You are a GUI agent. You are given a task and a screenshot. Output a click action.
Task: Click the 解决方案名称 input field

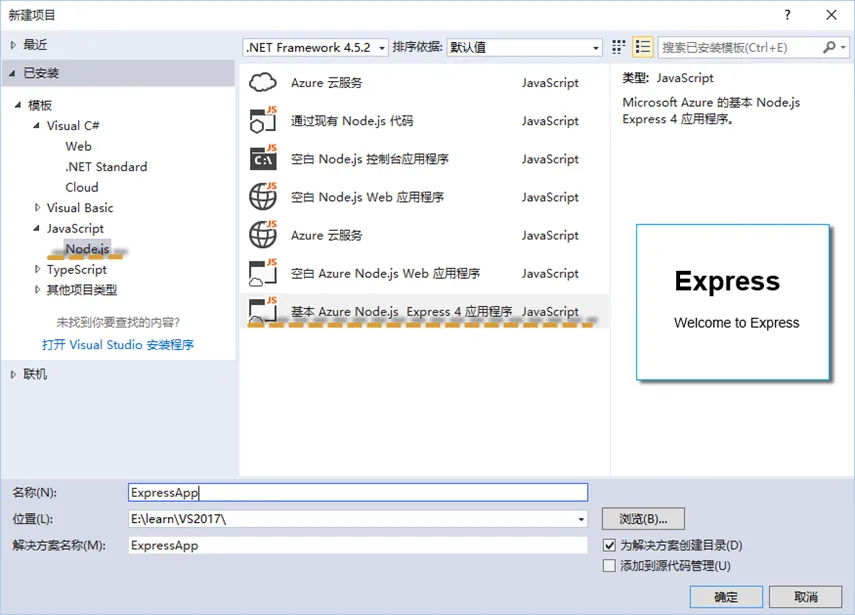(x=358, y=545)
